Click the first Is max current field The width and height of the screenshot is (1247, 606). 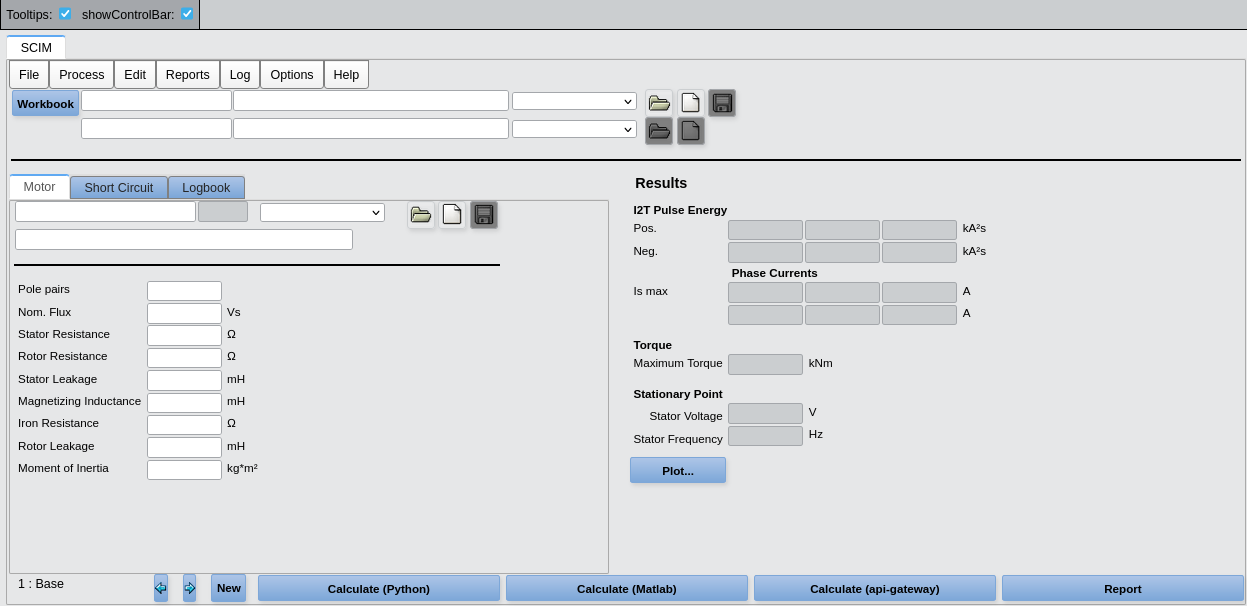pos(765,292)
